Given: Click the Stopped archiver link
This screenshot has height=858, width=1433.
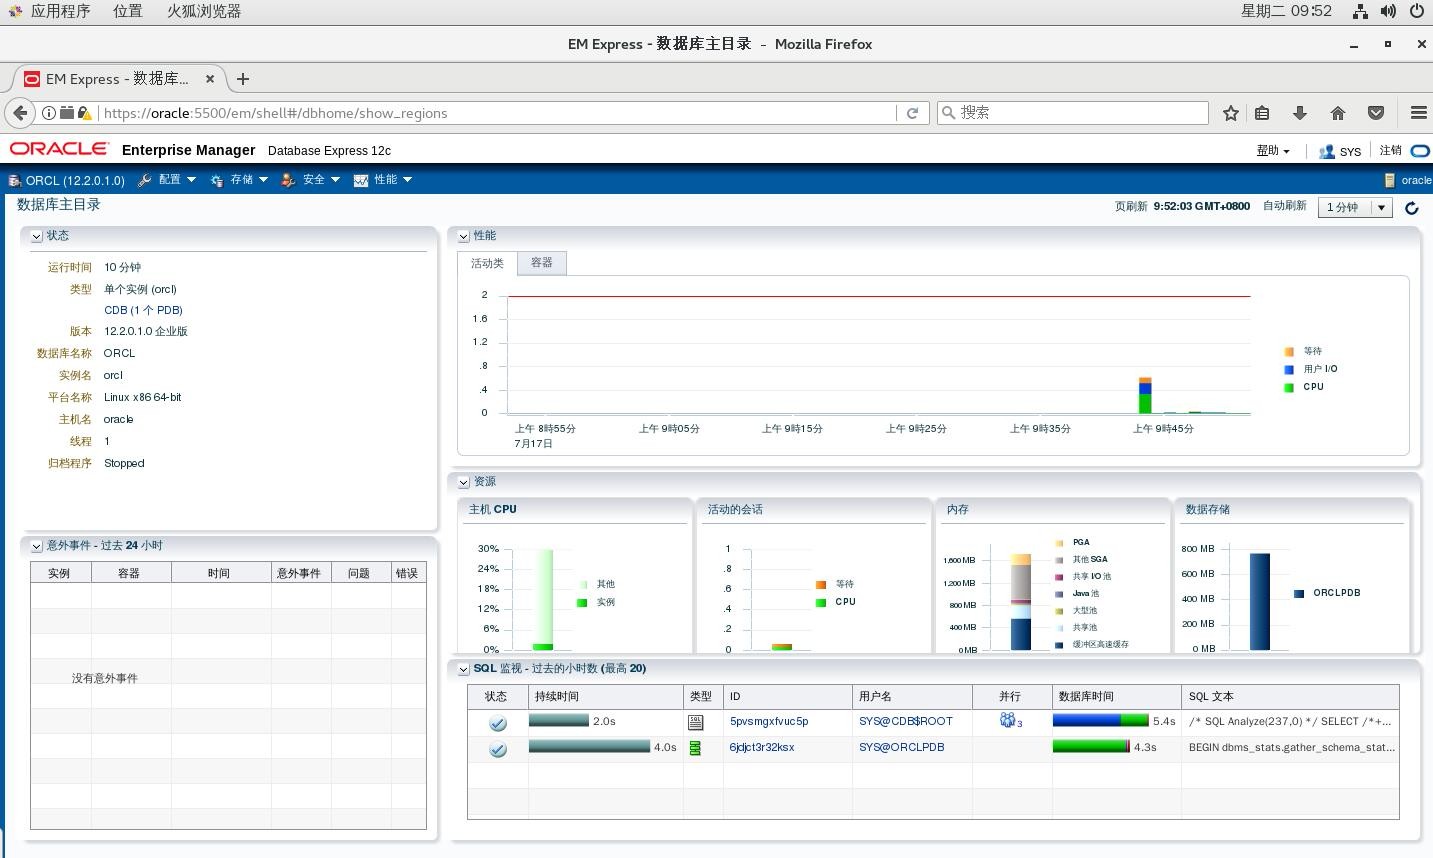Looking at the screenshot, I should pos(124,463).
